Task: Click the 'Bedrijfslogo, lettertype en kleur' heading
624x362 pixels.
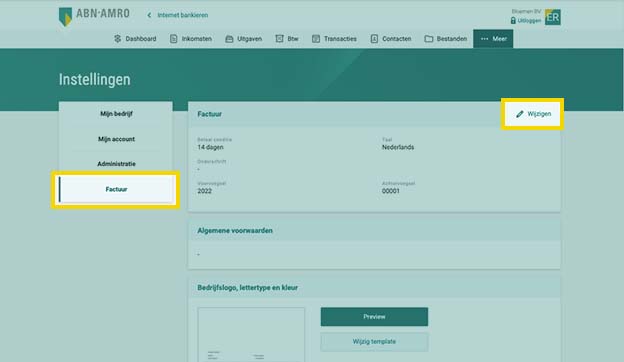Action: (x=248, y=288)
